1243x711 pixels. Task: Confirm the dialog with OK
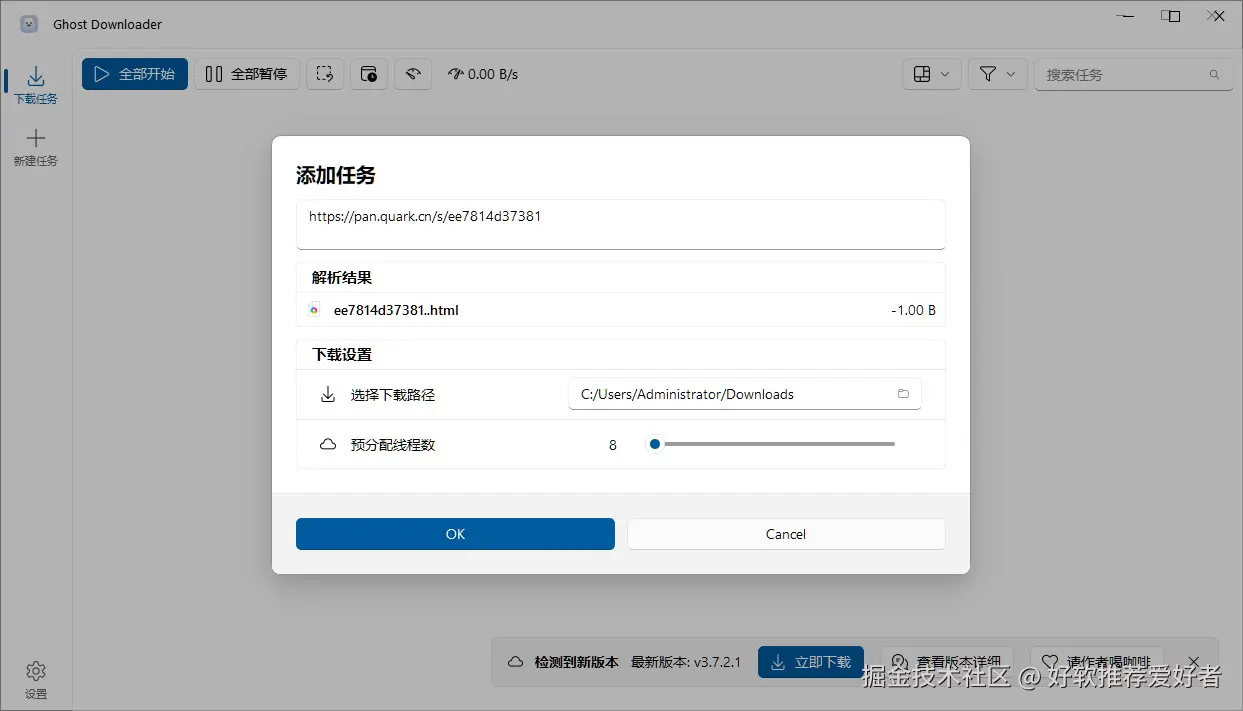coord(455,534)
